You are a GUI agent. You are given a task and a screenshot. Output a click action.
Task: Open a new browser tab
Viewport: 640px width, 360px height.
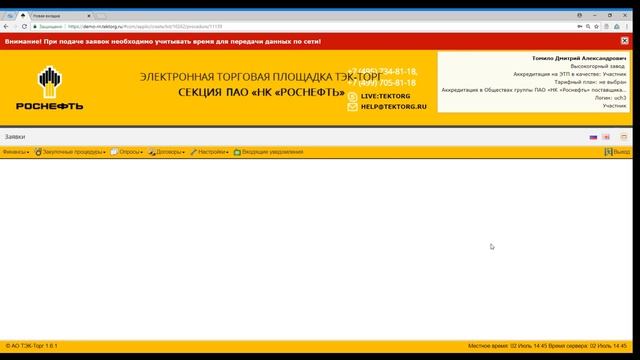point(101,16)
